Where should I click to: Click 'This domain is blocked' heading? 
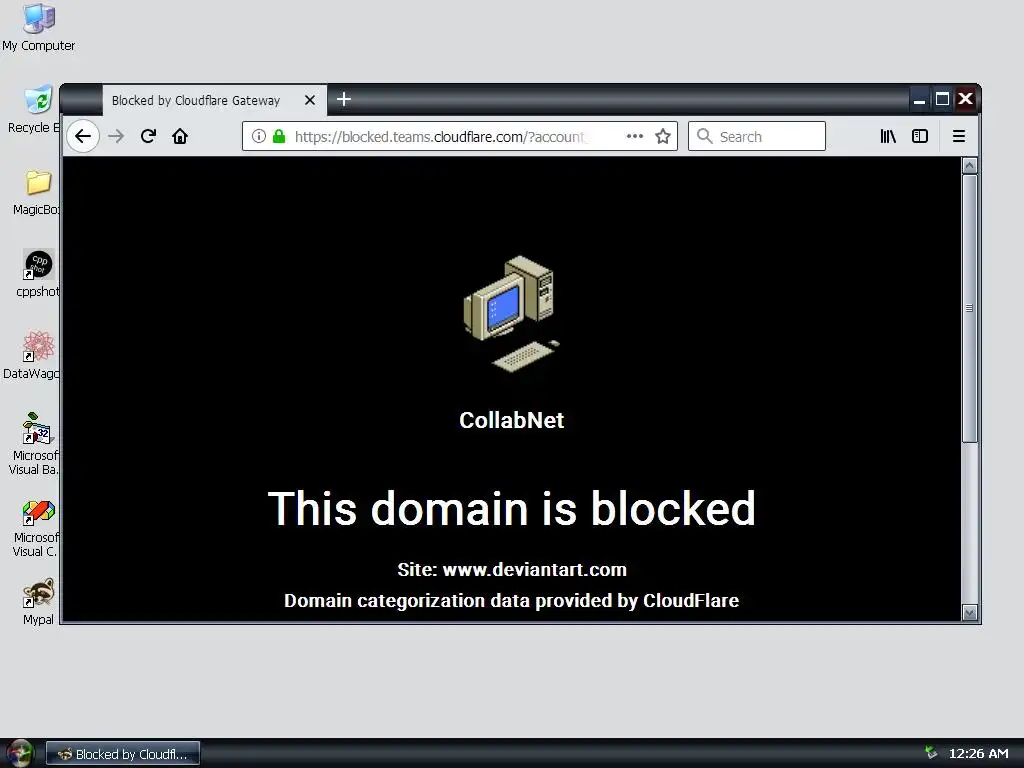pyautogui.click(x=511, y=509)
